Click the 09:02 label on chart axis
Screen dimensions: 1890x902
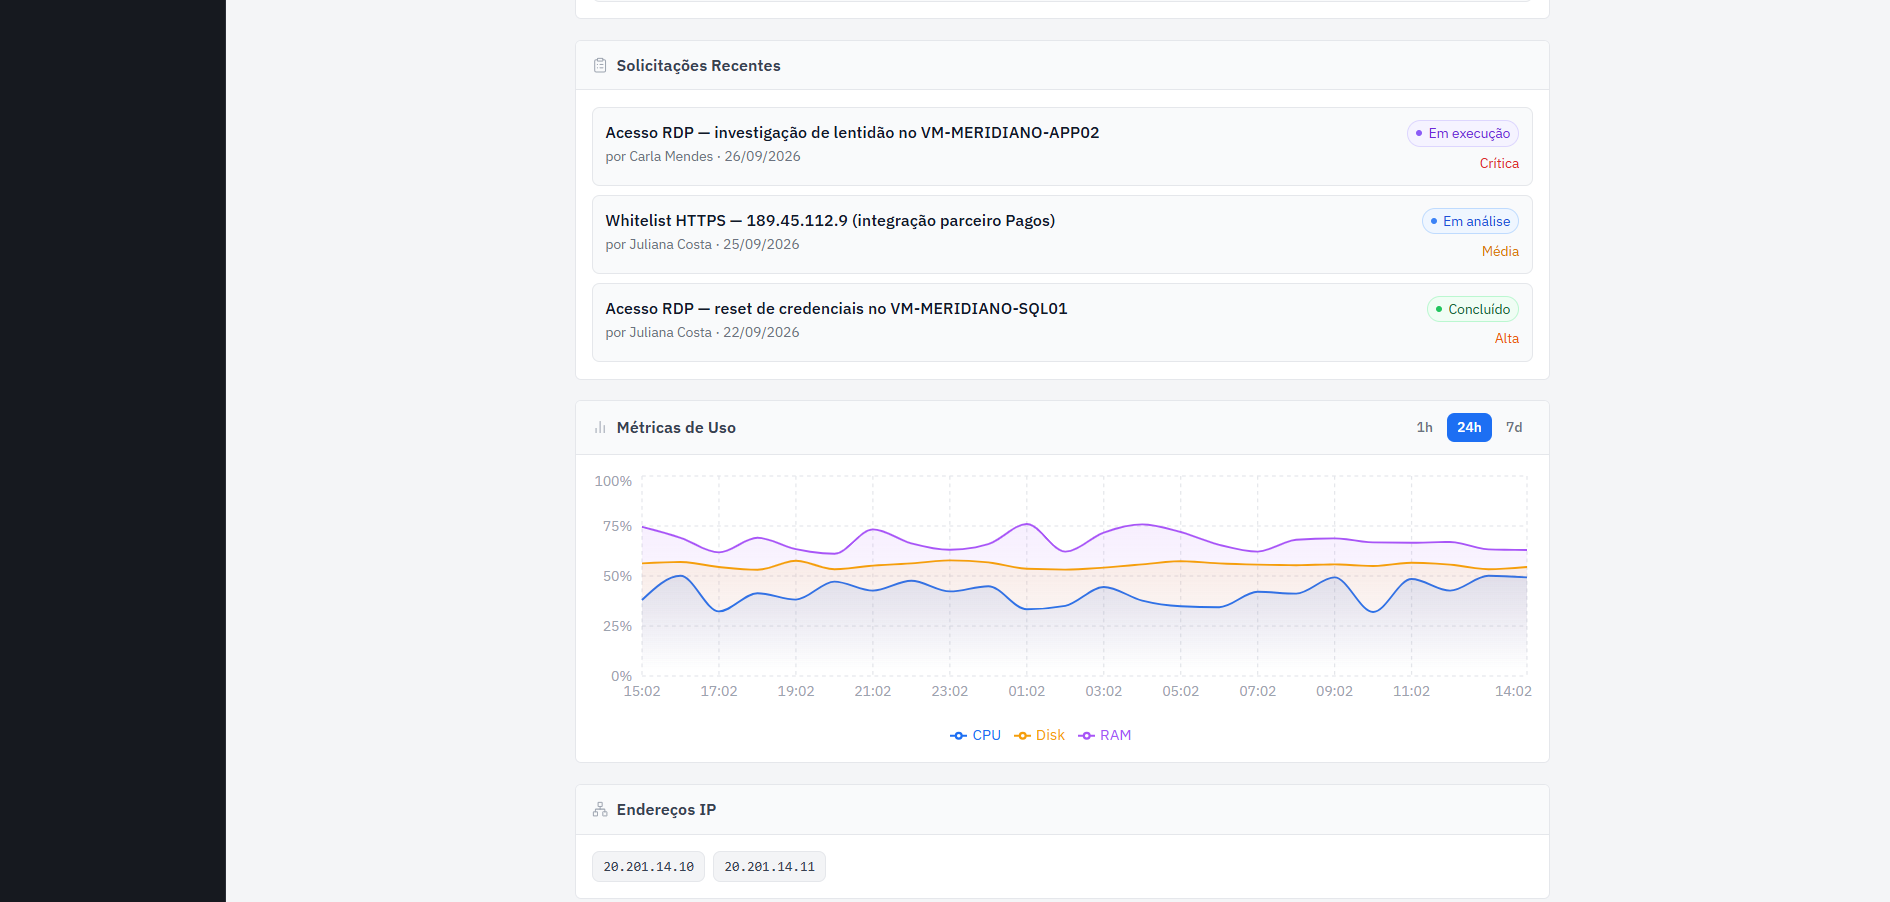1334,691
